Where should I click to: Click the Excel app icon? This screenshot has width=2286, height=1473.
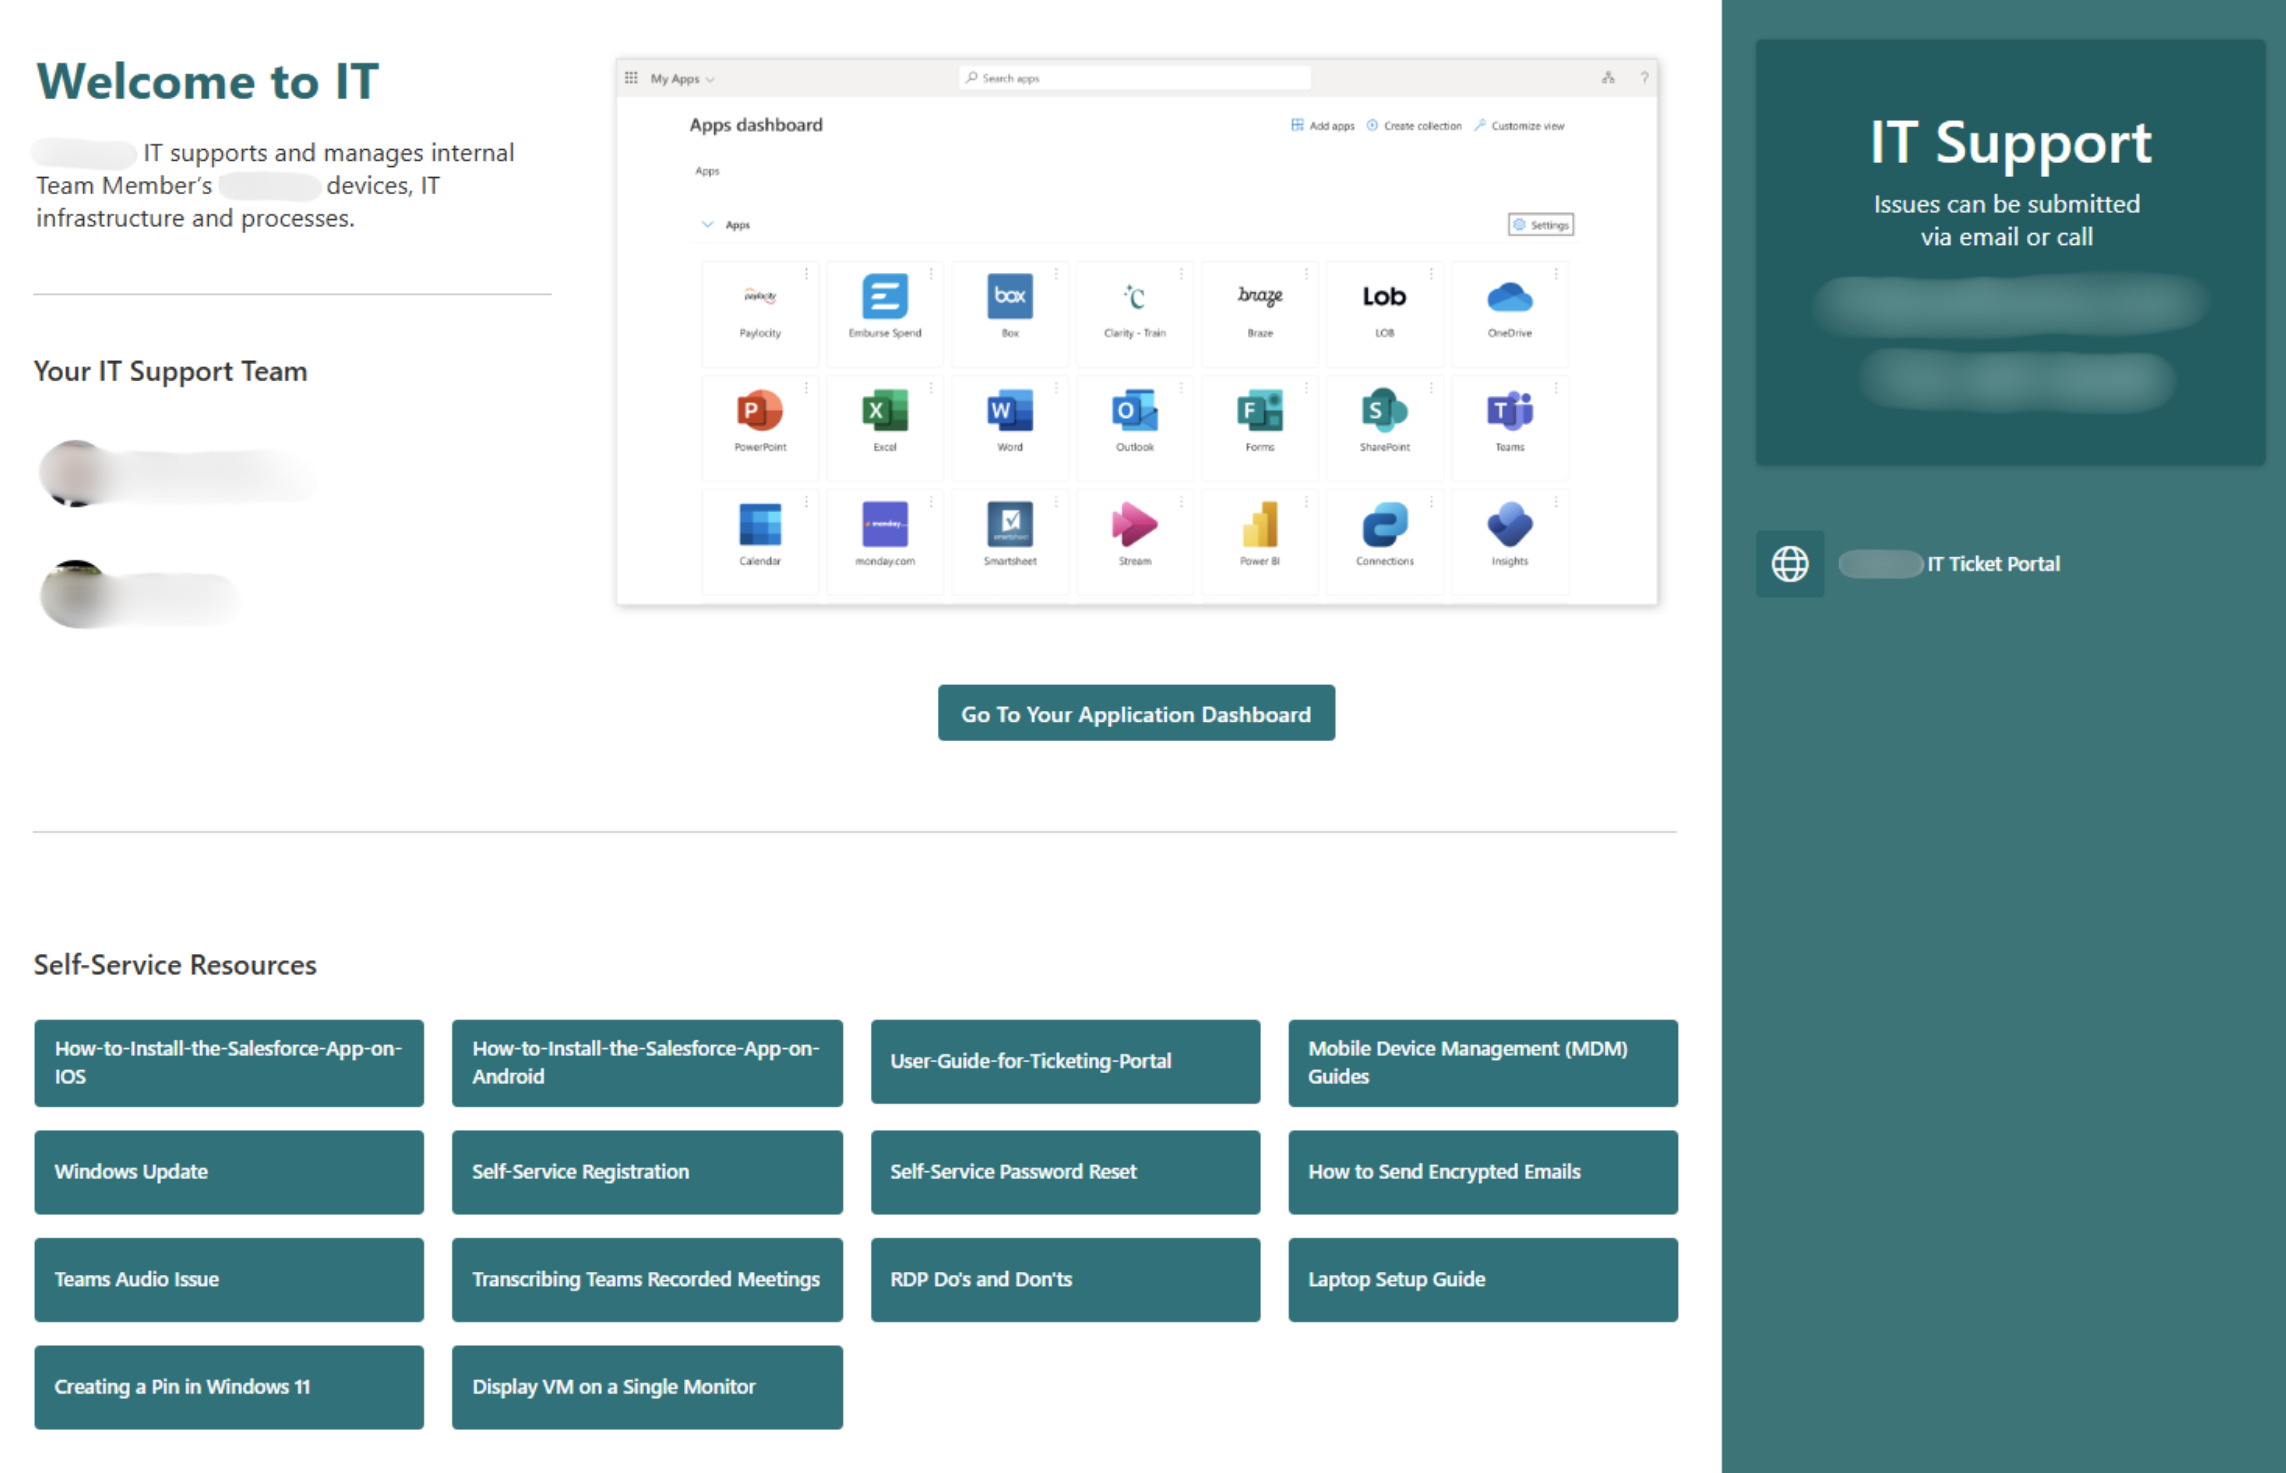tap(884, 411)
